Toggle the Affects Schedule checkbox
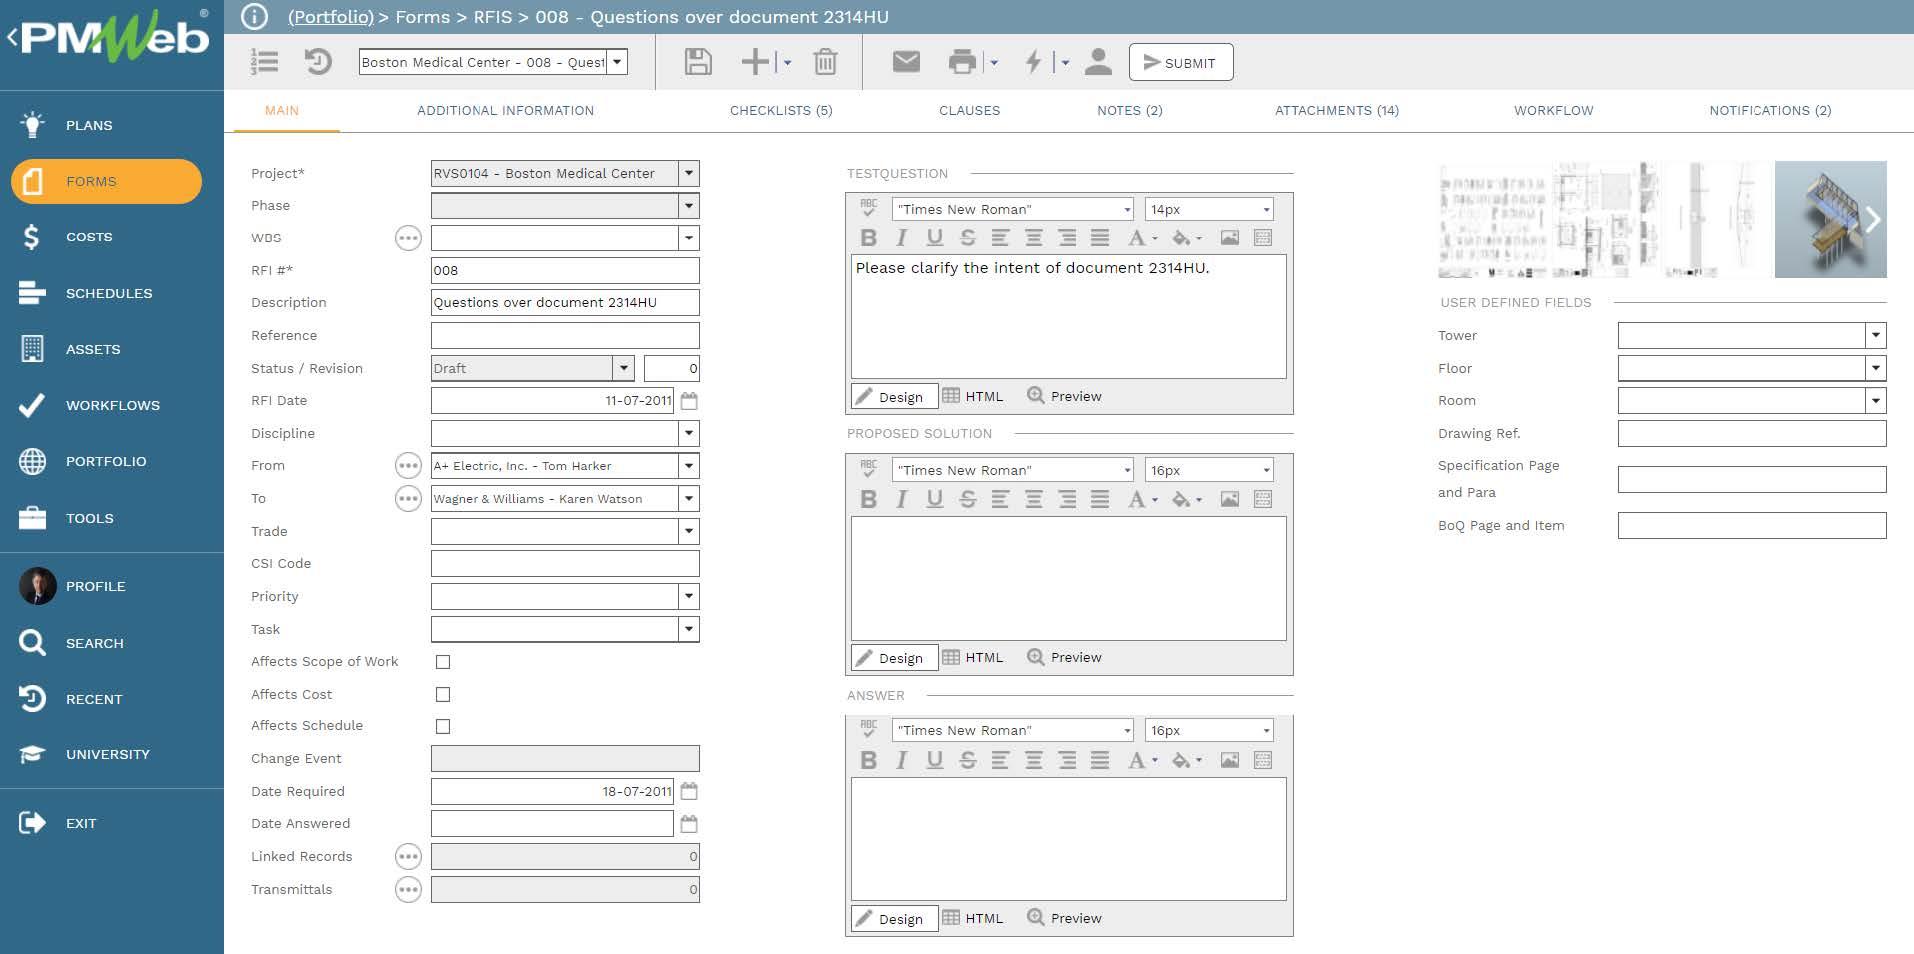Image resolution: width=1914 pixels, height=954 pixels. 443,726
